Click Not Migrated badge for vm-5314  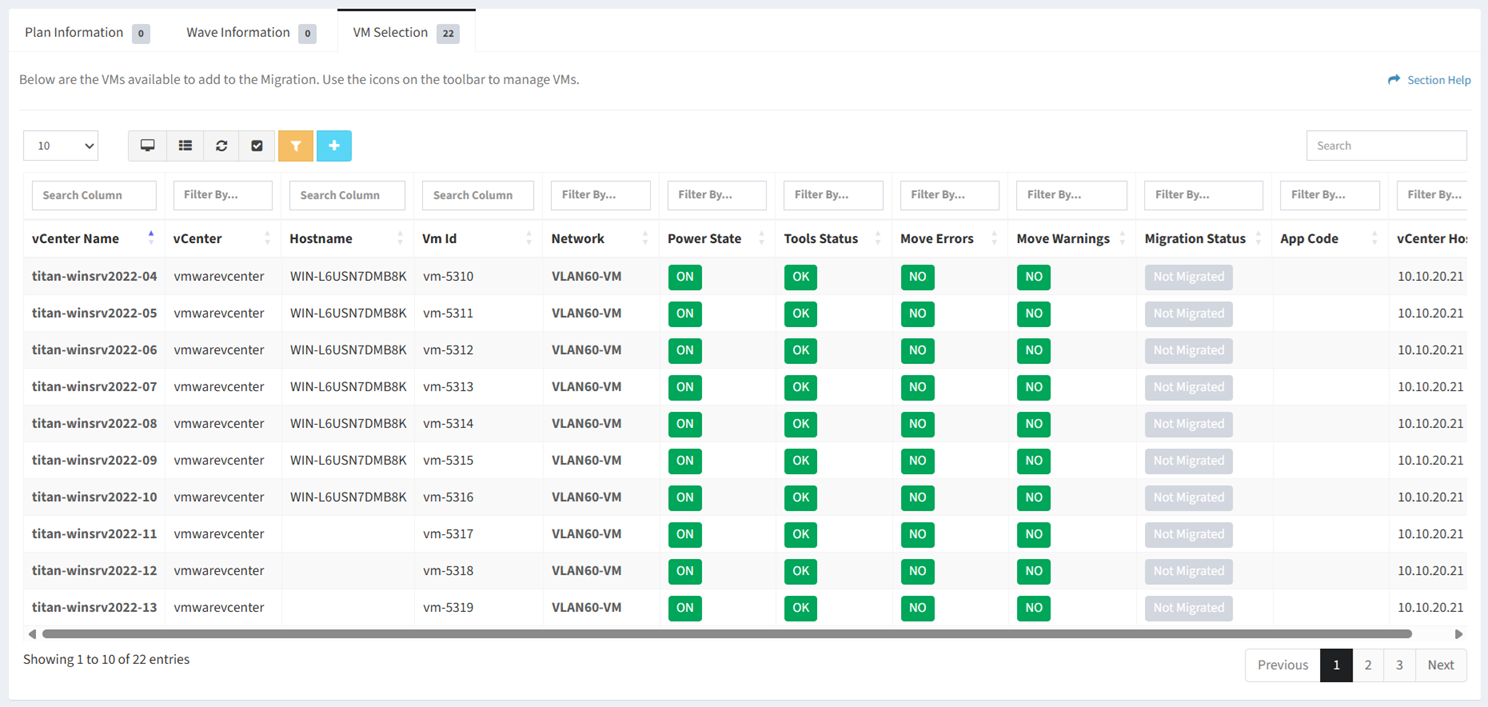1188,424
